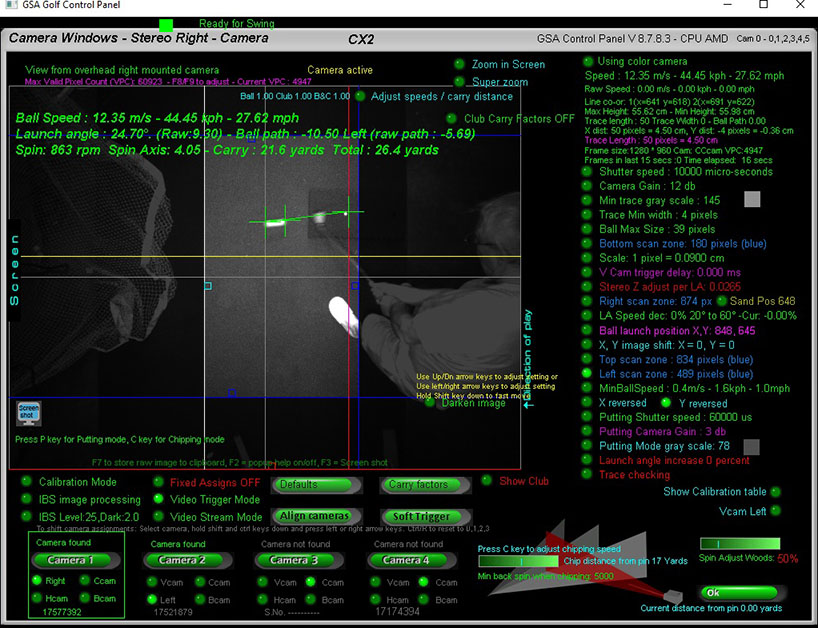Select the Camera 3 button
This screenshot has width=818, height=628.
click(299, 560)
